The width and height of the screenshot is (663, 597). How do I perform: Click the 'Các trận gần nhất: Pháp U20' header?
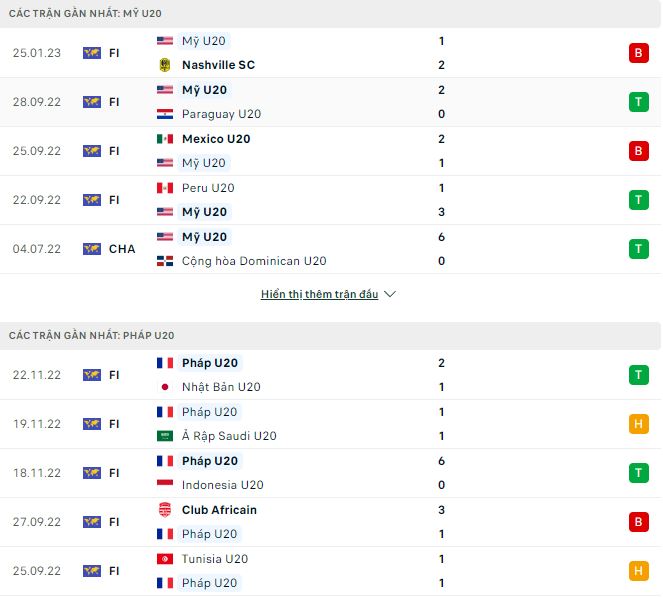pyautogui.click(x=91, y=336)
